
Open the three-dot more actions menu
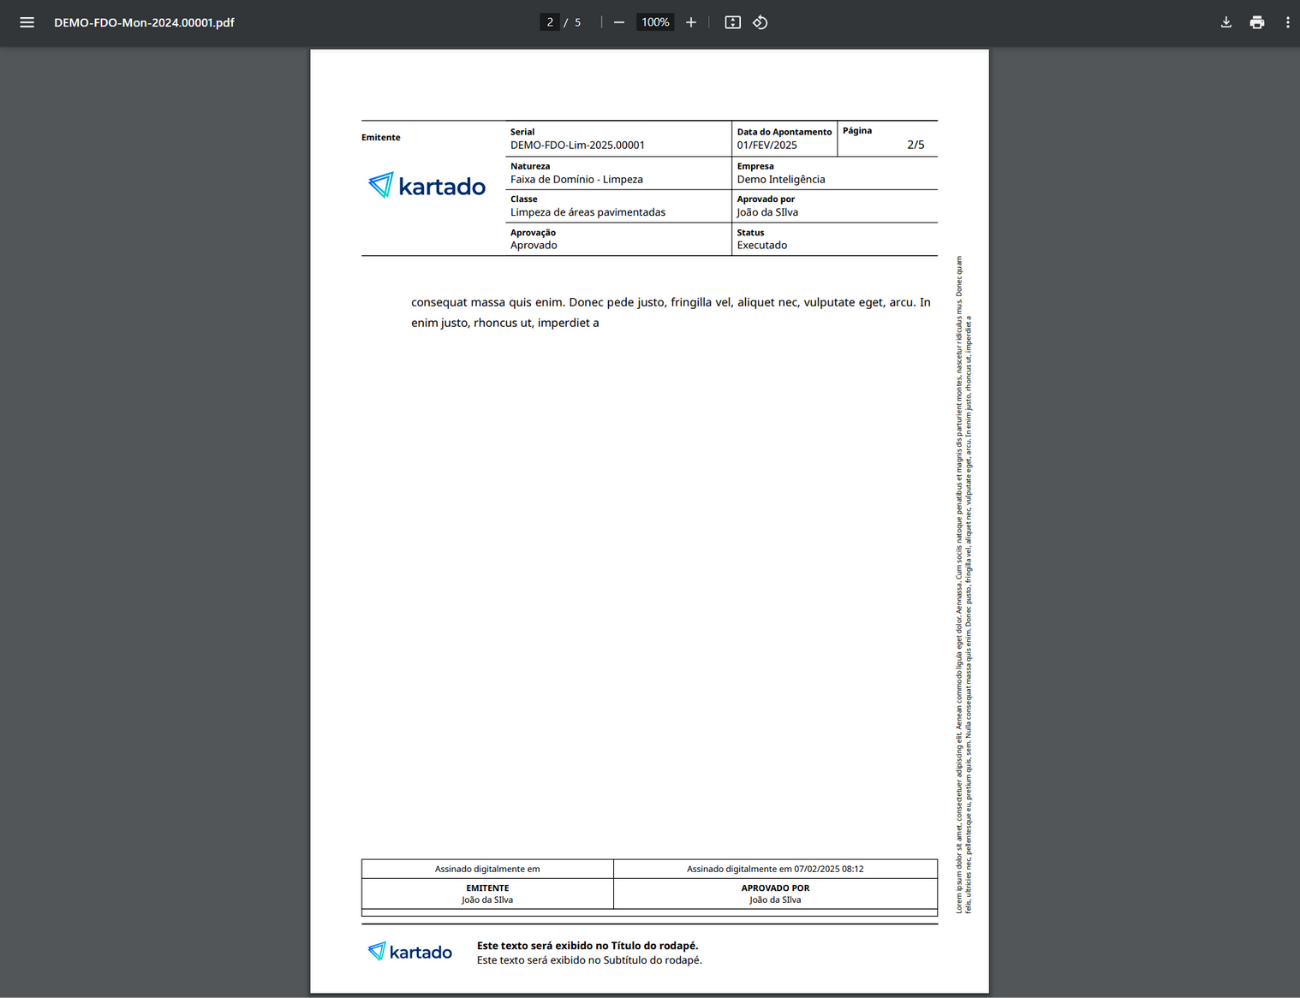(x=1287, y=22)
